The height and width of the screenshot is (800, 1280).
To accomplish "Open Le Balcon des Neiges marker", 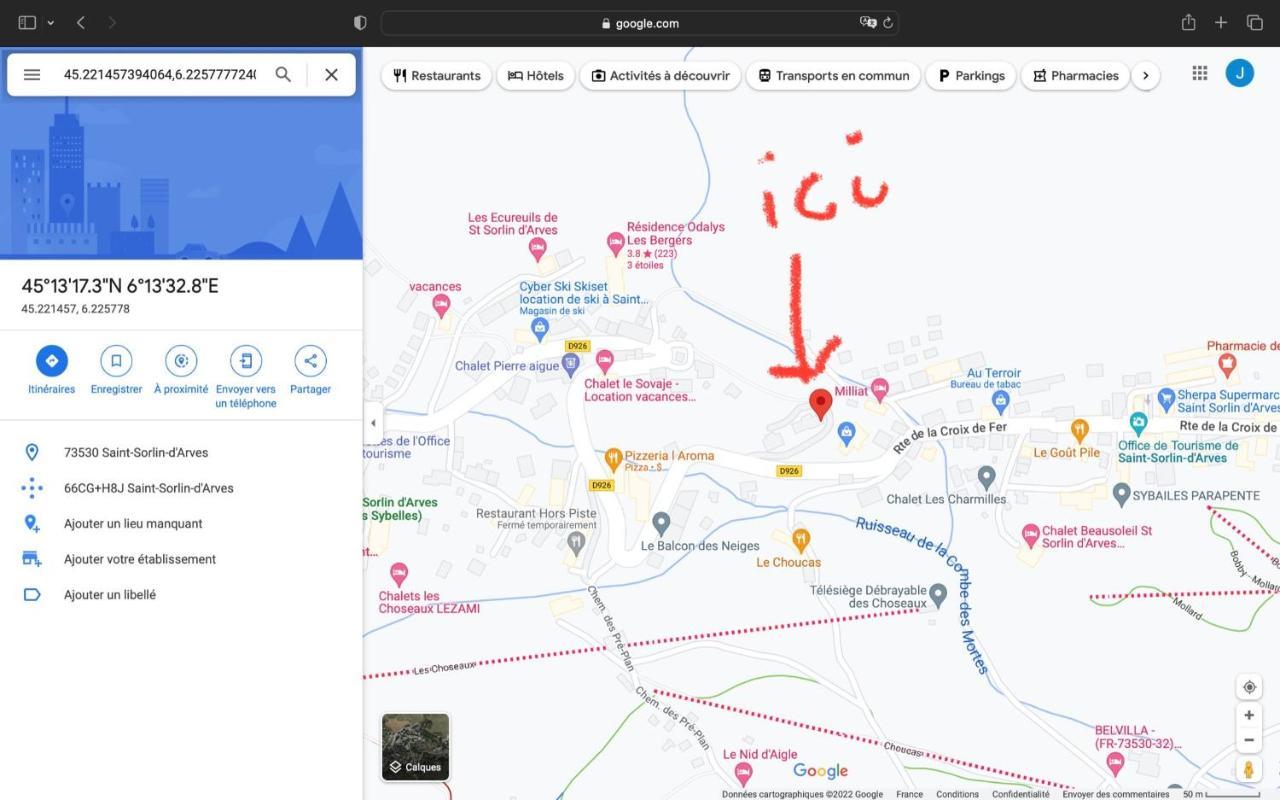I will click(661, 523).
